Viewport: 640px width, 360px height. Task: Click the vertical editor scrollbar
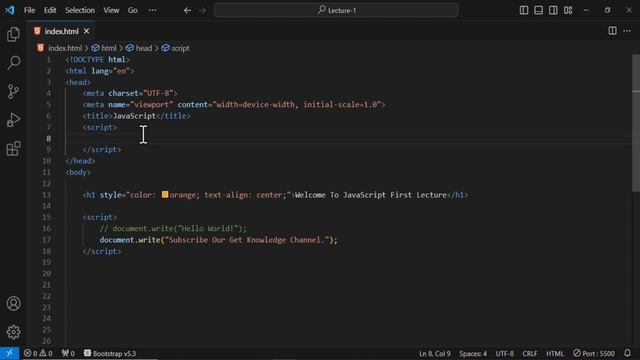636,122
